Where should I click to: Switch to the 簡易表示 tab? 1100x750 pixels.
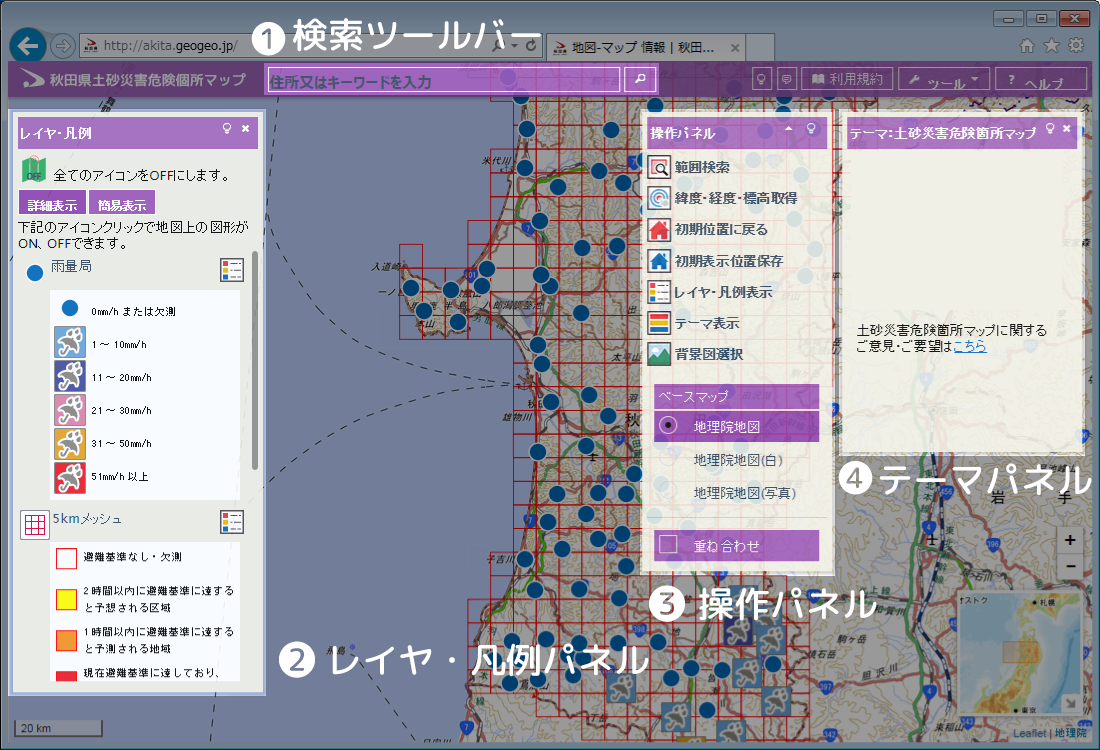[122, 203]
